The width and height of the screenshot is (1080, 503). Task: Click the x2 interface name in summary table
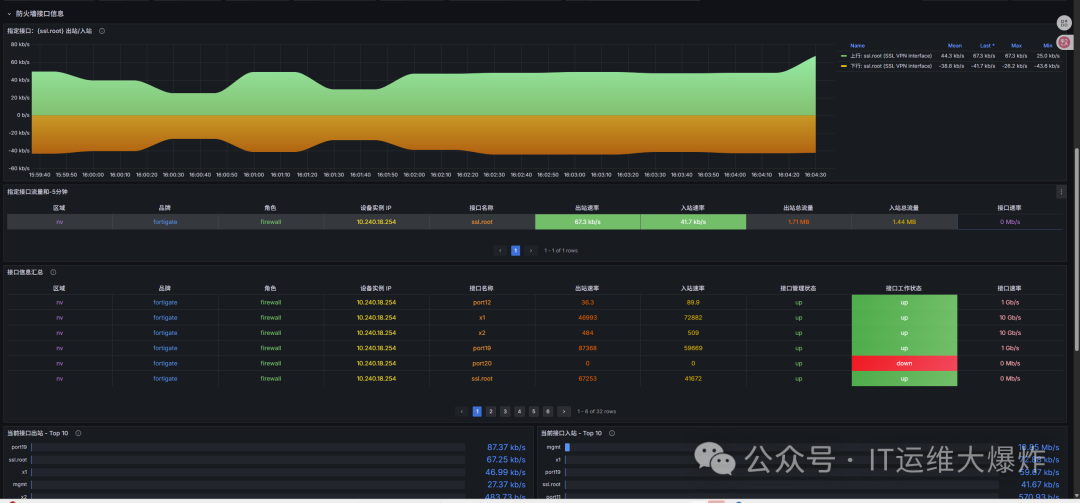(482, 333)
